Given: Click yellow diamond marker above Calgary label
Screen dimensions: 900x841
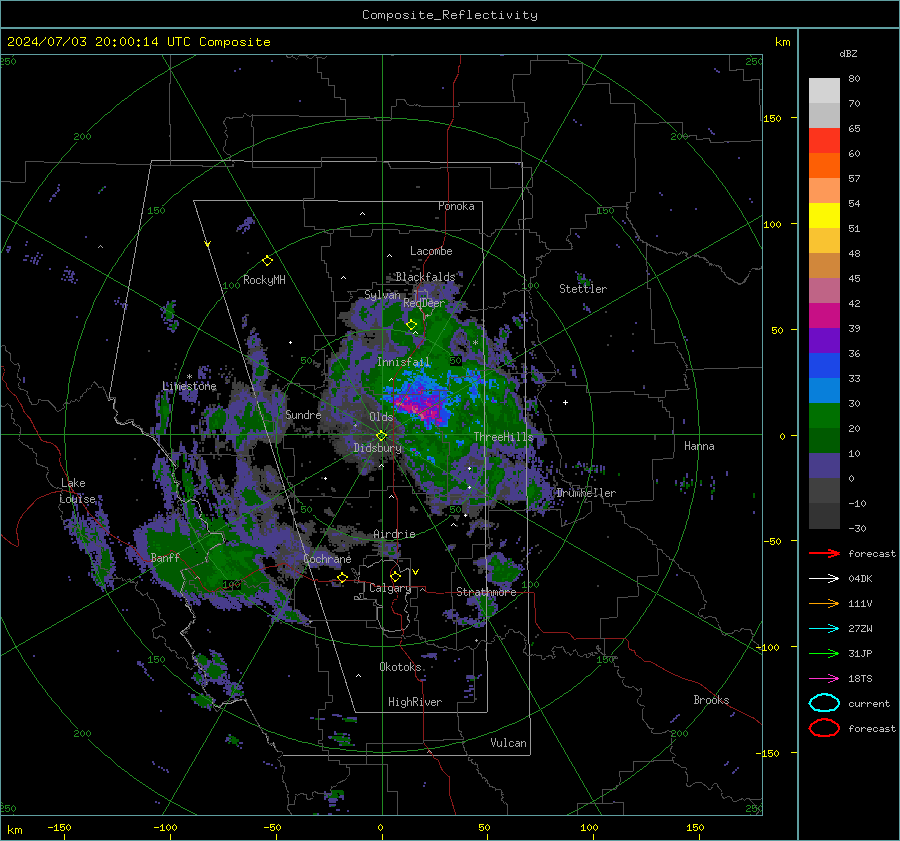Looking at the screenshot, I should (395, 576).
